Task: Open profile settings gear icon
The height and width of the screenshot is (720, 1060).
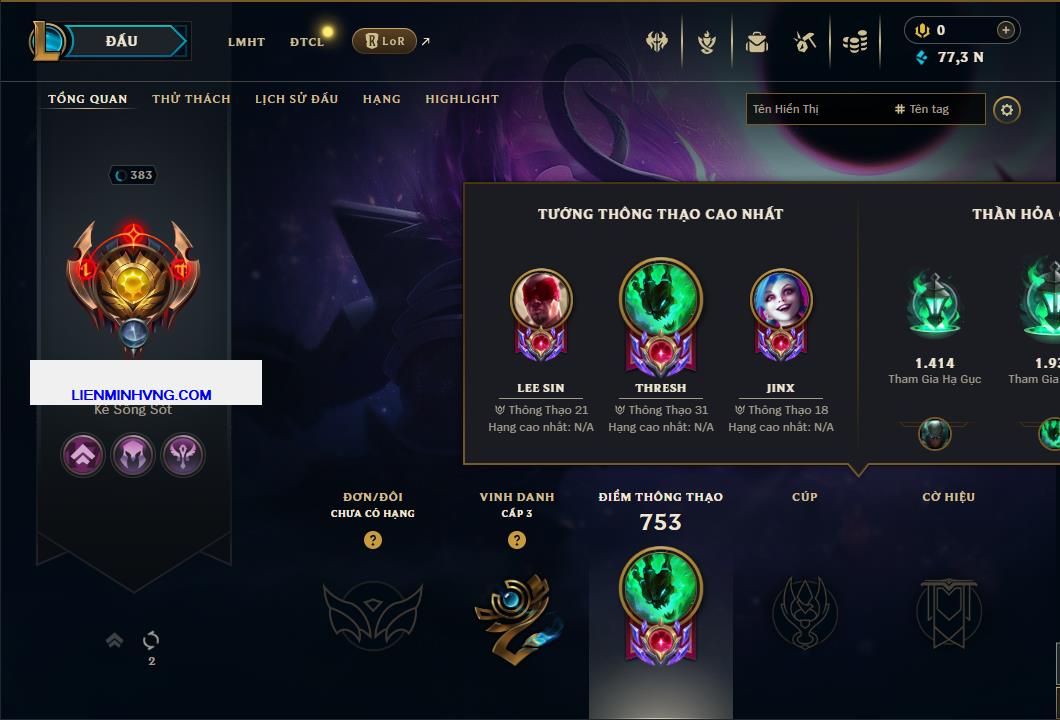Action: pos(1007,110)
